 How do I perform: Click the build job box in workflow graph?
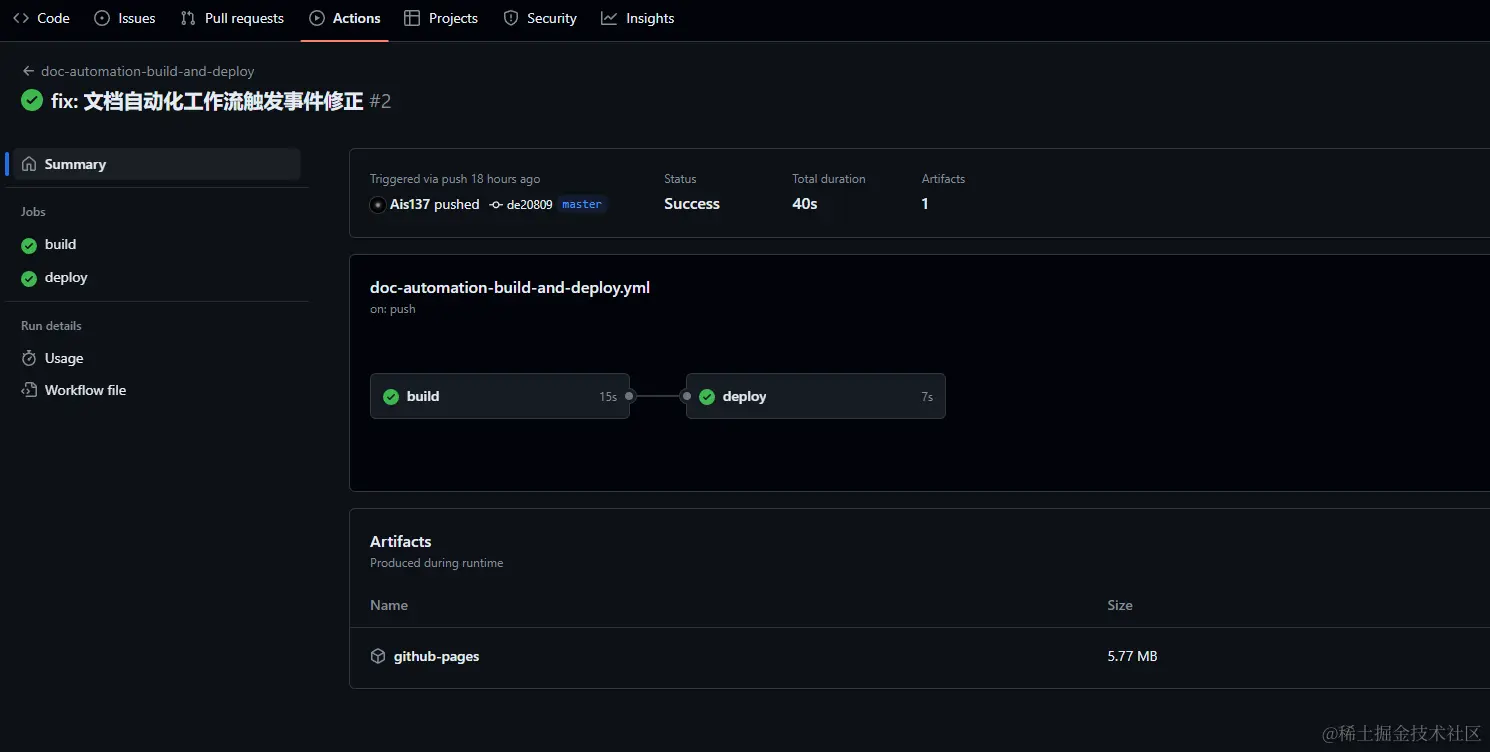[x=500, y=396]
